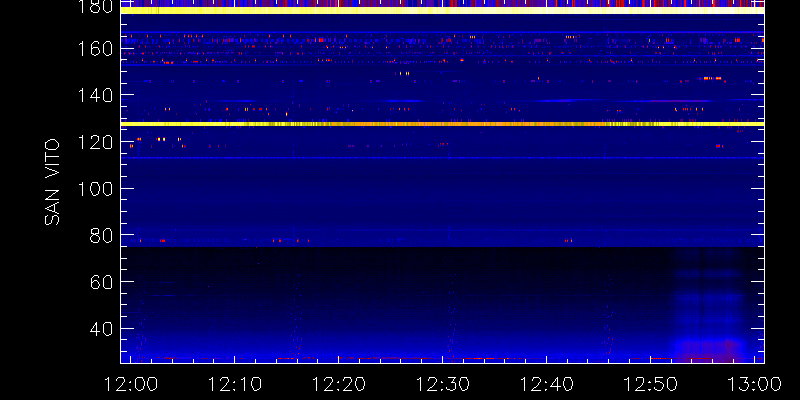Click the 140 frequency axis label
Image resolution: width=800 pixels, height=400 pixels.
(93, 95)
